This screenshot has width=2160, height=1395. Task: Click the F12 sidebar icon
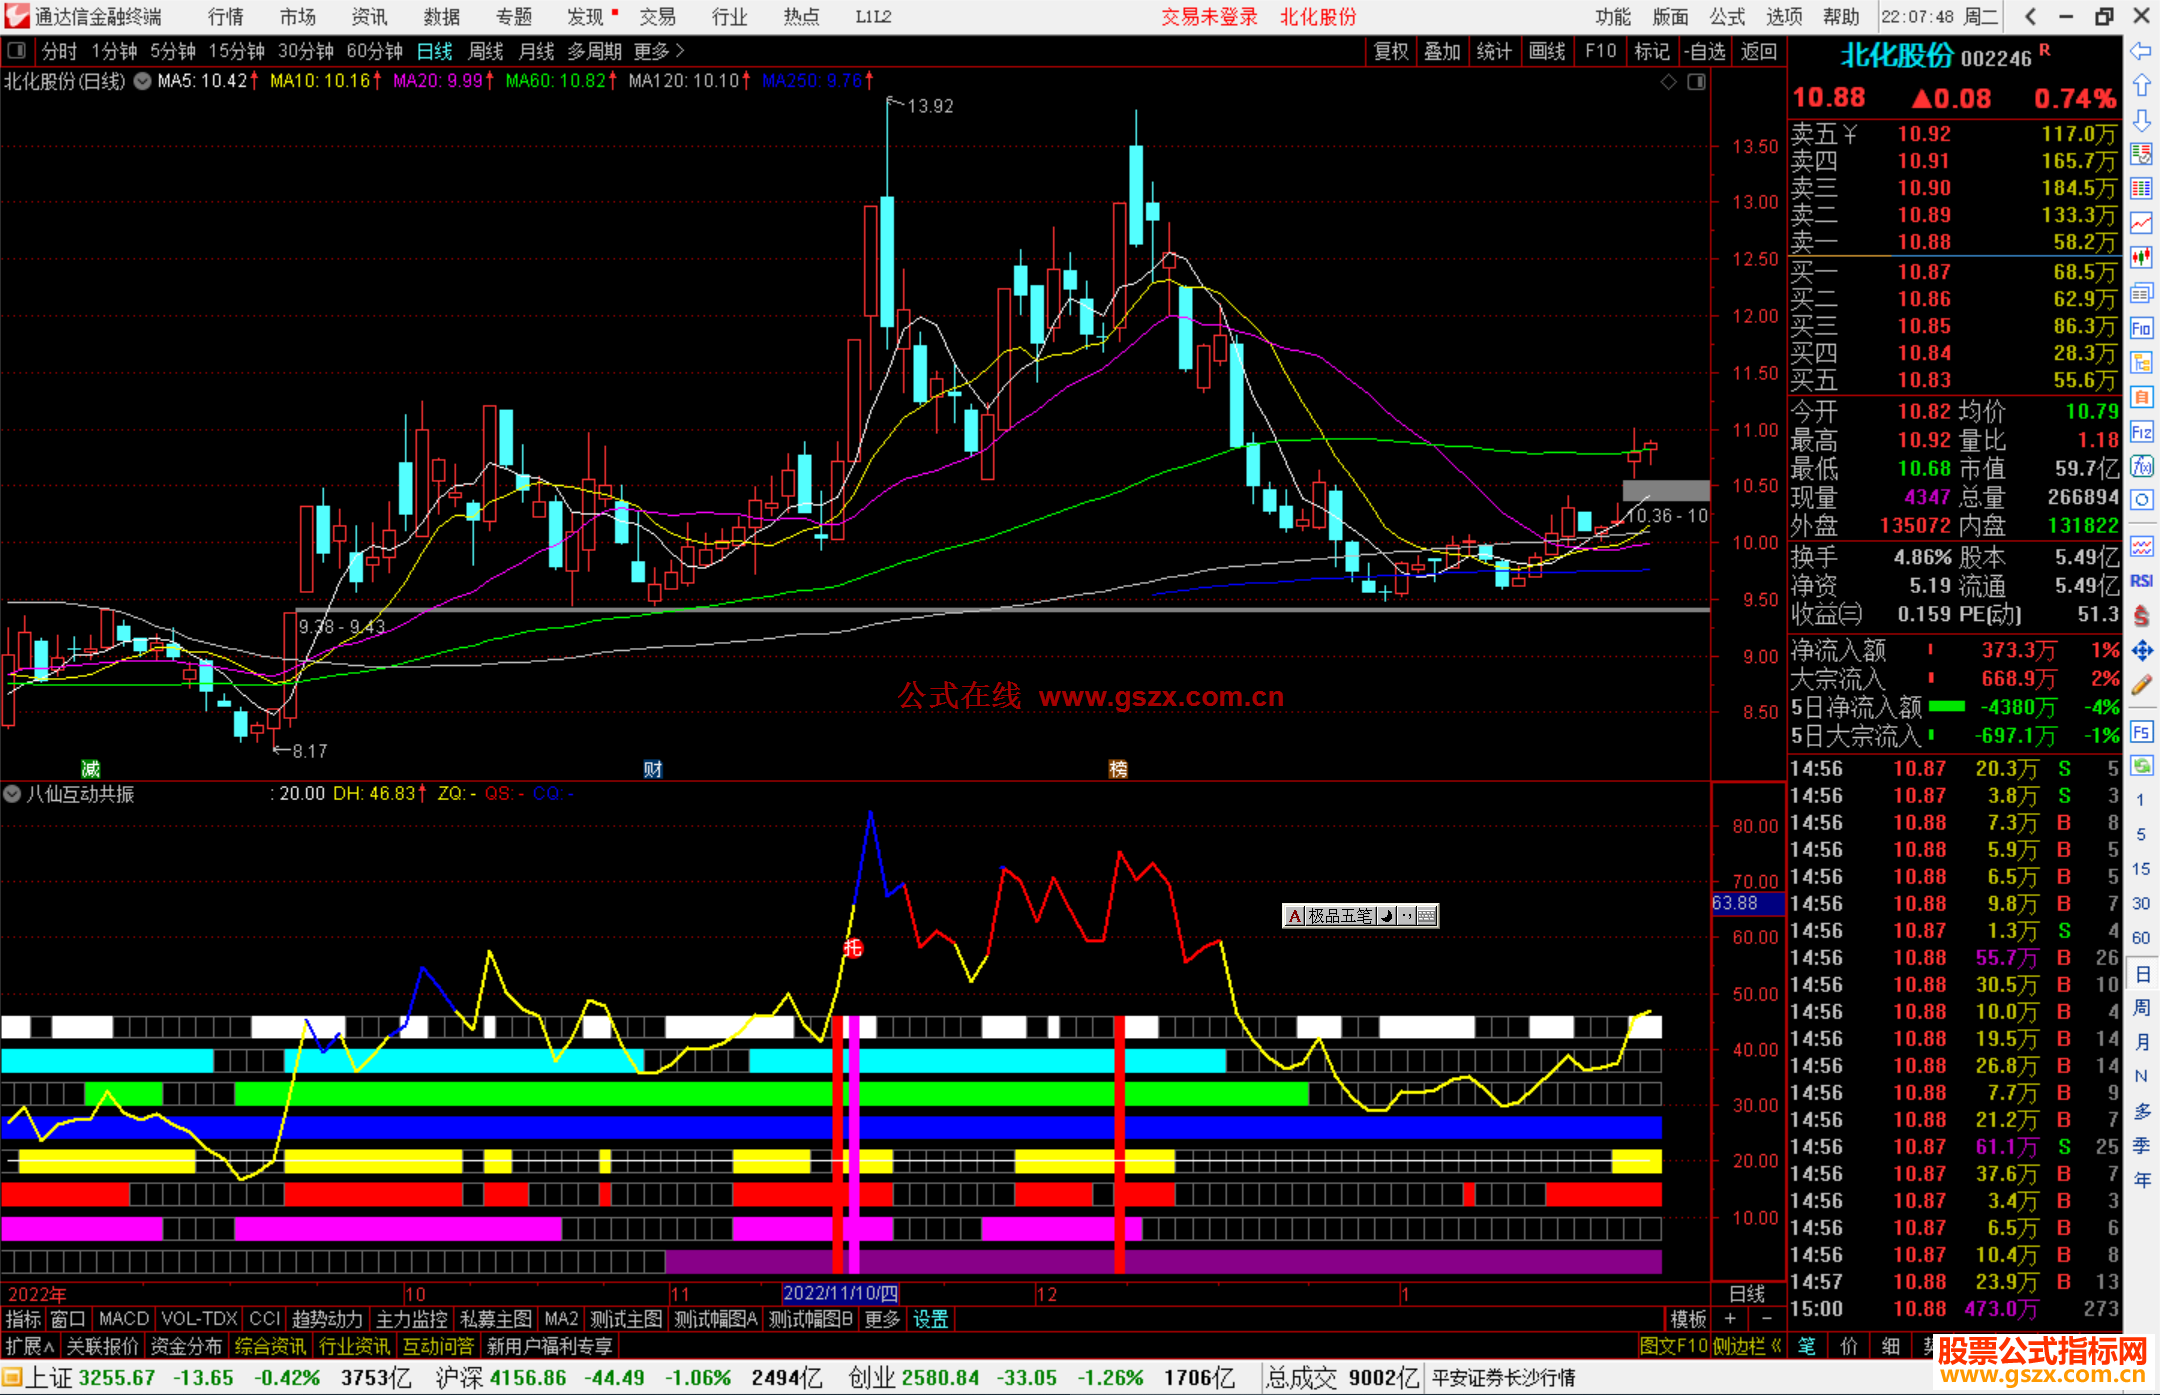coord(2141,432)
